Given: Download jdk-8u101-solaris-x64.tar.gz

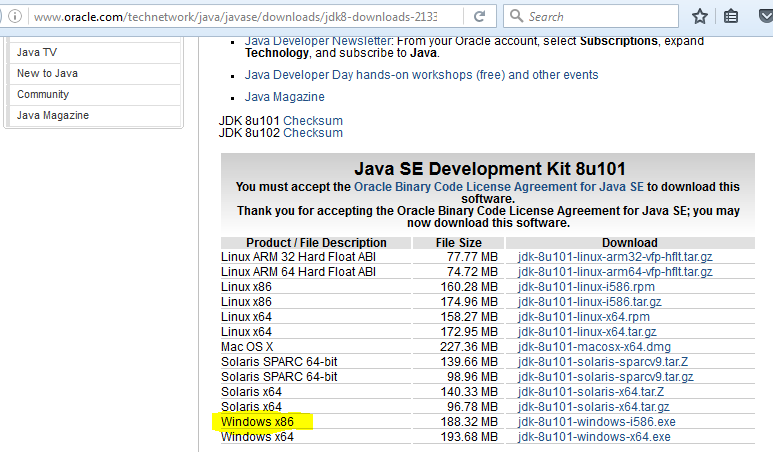Looking at the screenshot, I should tap(594, 407).
